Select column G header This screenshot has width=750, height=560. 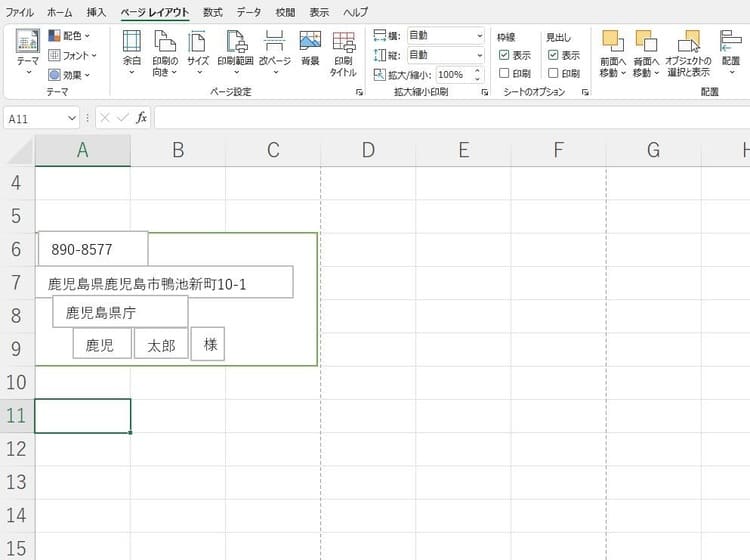pyautogui.click(x=653, y=150)
